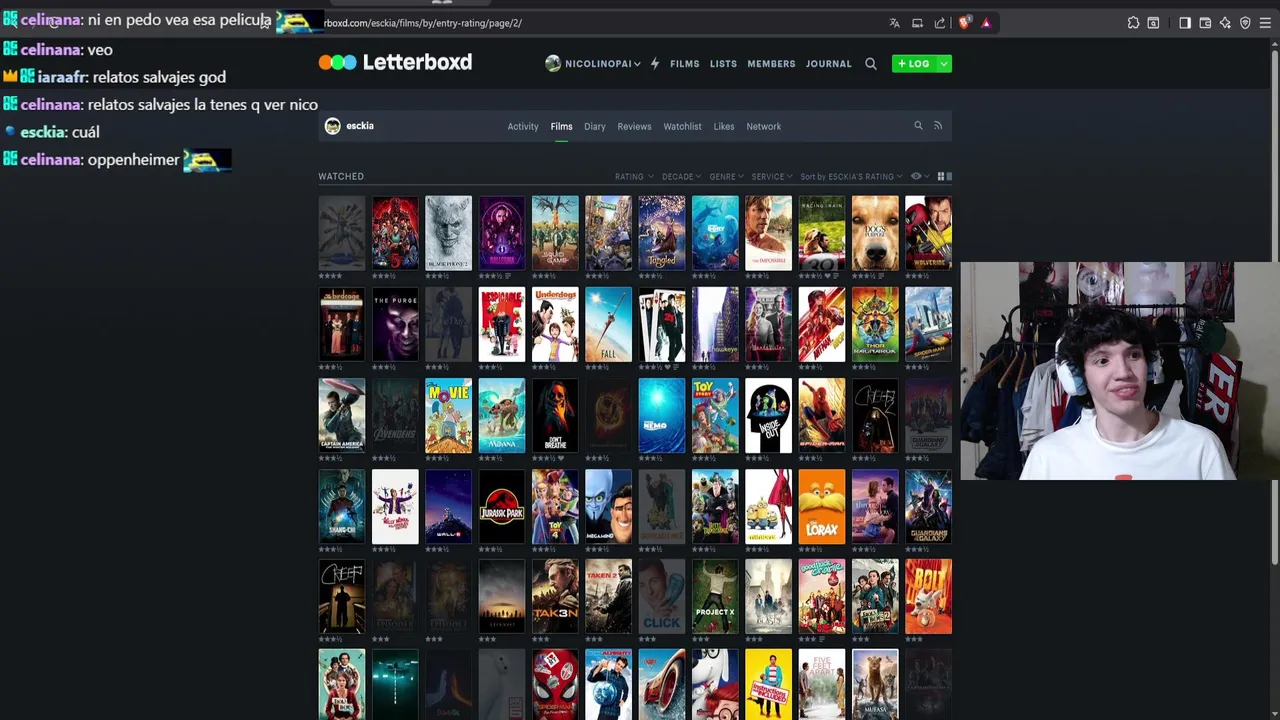Click the Letterboxd logo
1280x720 pixels.
(395, 62)
